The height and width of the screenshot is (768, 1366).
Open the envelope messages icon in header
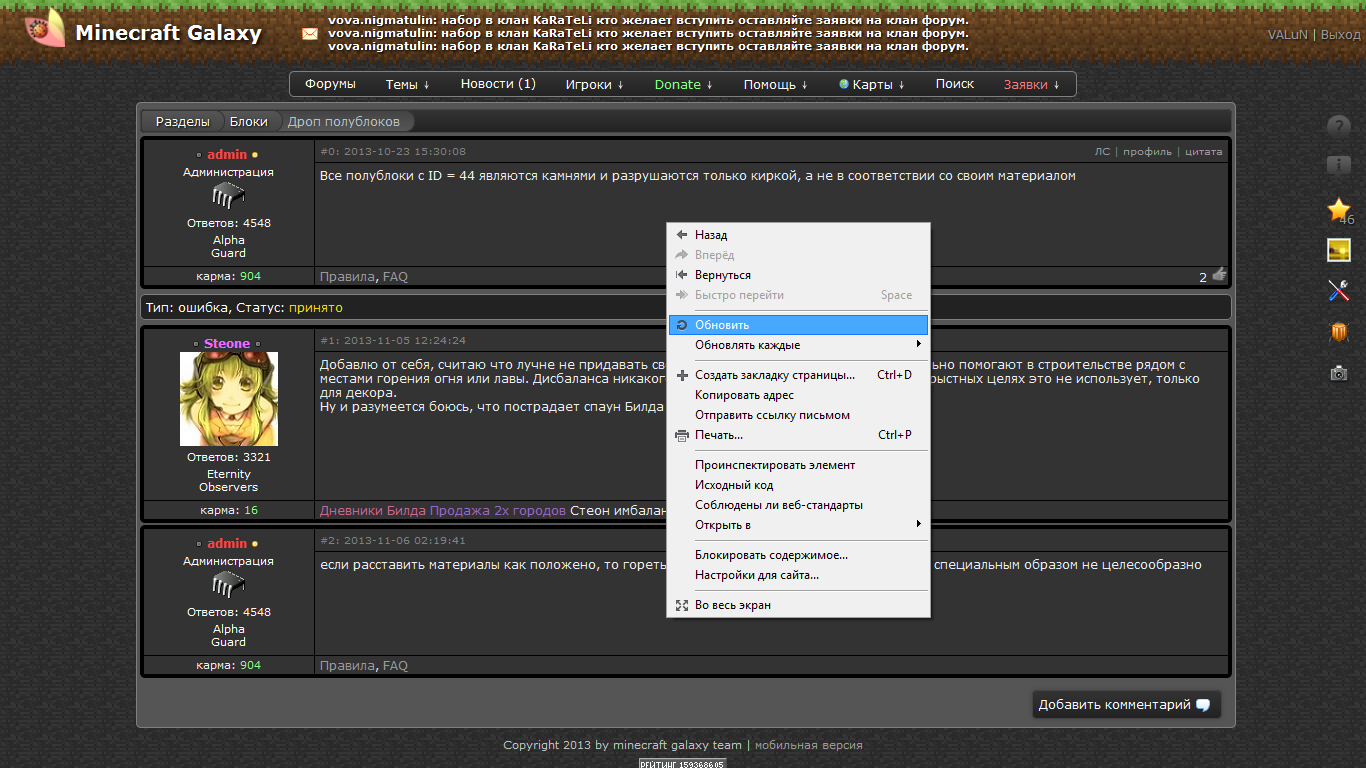coord(310,33)
